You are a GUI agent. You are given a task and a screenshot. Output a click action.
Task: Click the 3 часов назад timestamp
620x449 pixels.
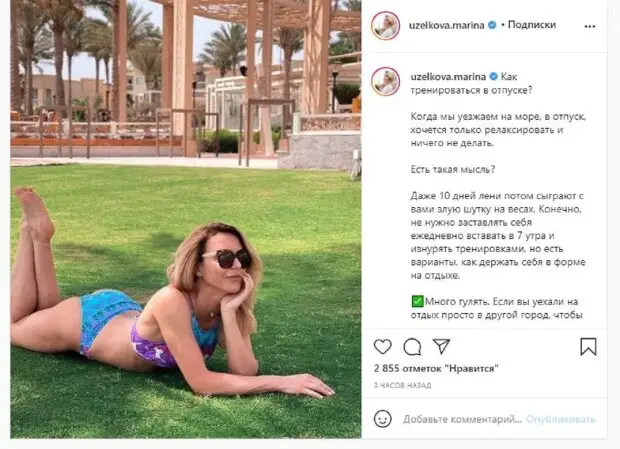click(403, 385)
